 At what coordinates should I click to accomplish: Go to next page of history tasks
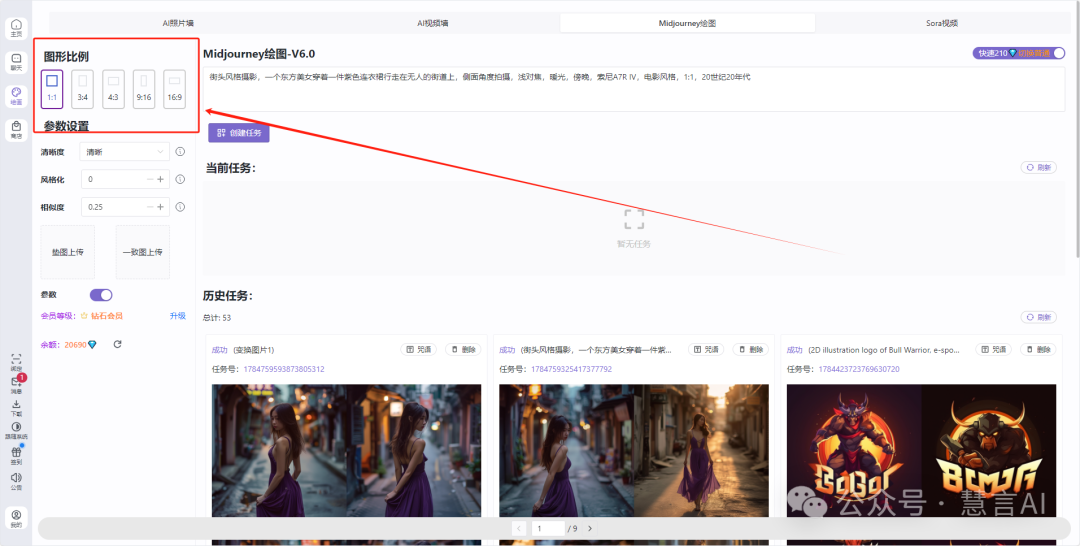(589, 528)
